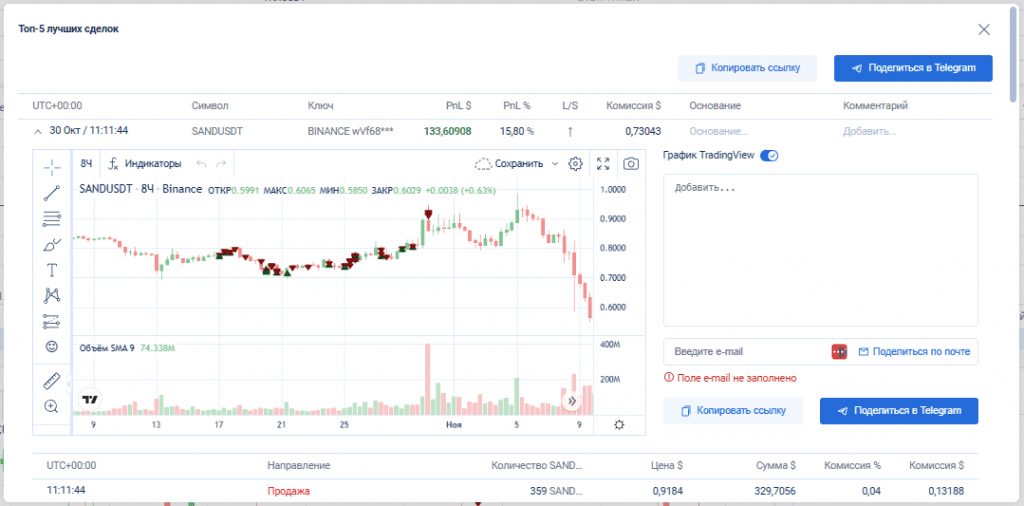
Task: Click the Символ column header
Action: (210, 106)
